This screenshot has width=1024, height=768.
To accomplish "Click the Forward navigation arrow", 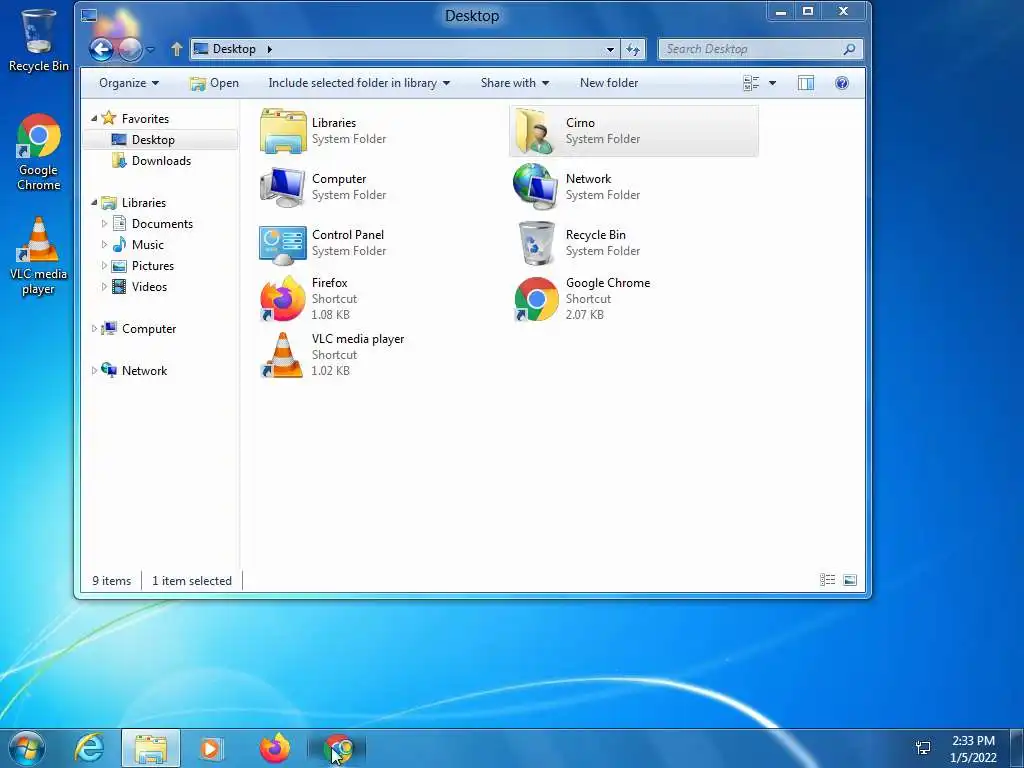I will (131, 49).
